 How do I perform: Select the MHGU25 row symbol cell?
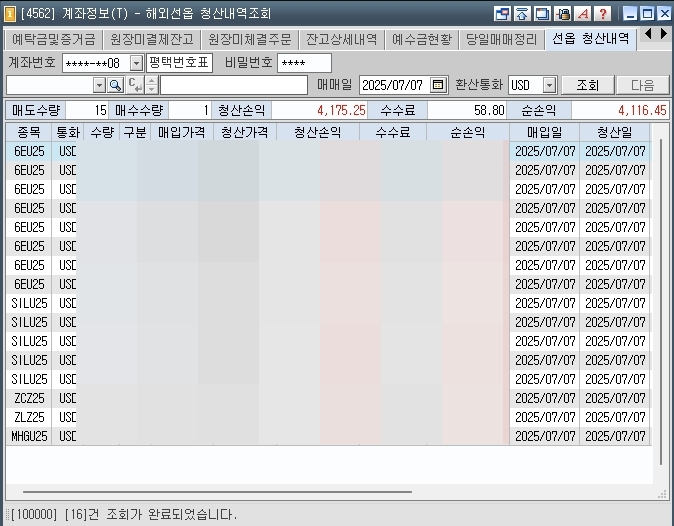29,436
